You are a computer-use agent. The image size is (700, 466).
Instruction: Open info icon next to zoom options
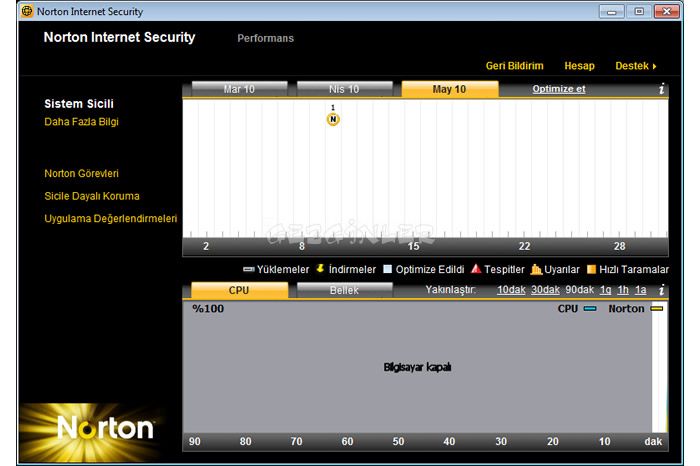point(662,290)
